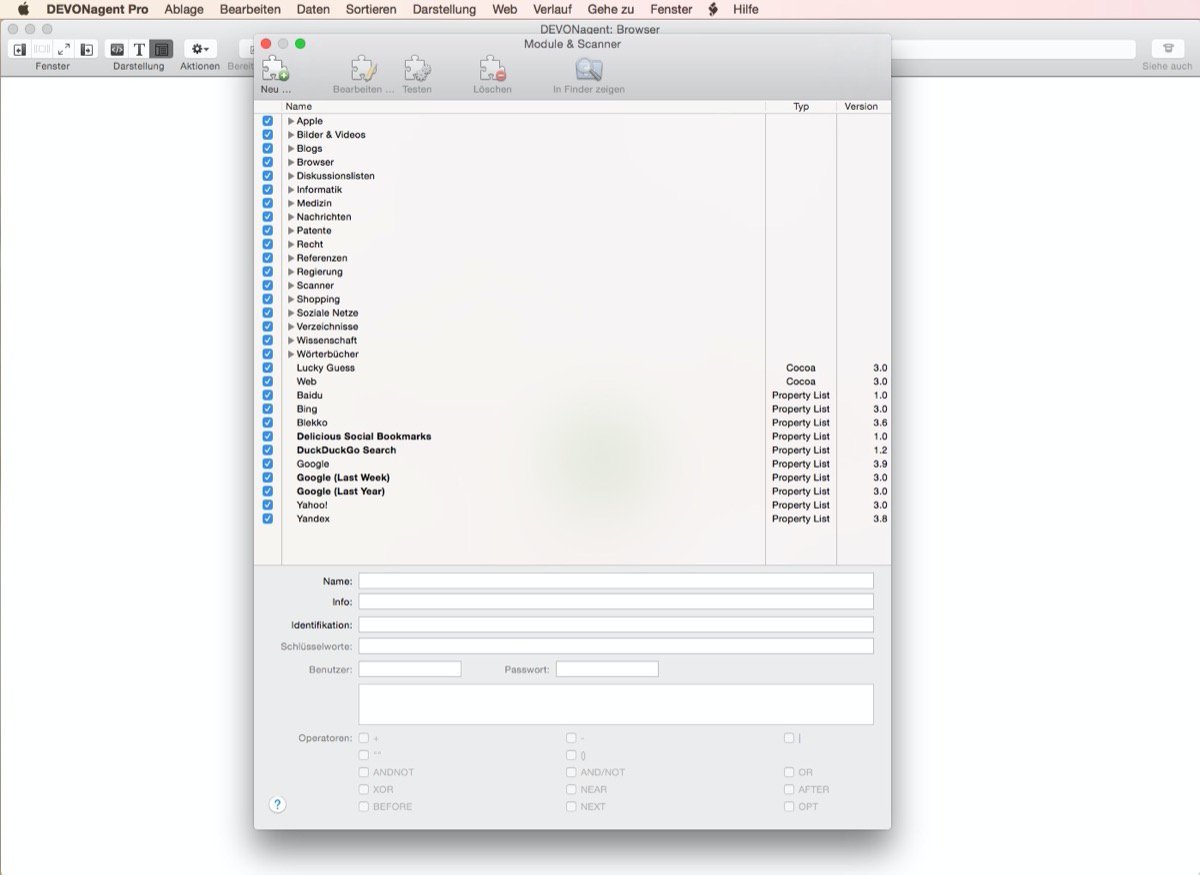Expand the Soziale Netze group
1200x875 pixels.
[291, 313]
